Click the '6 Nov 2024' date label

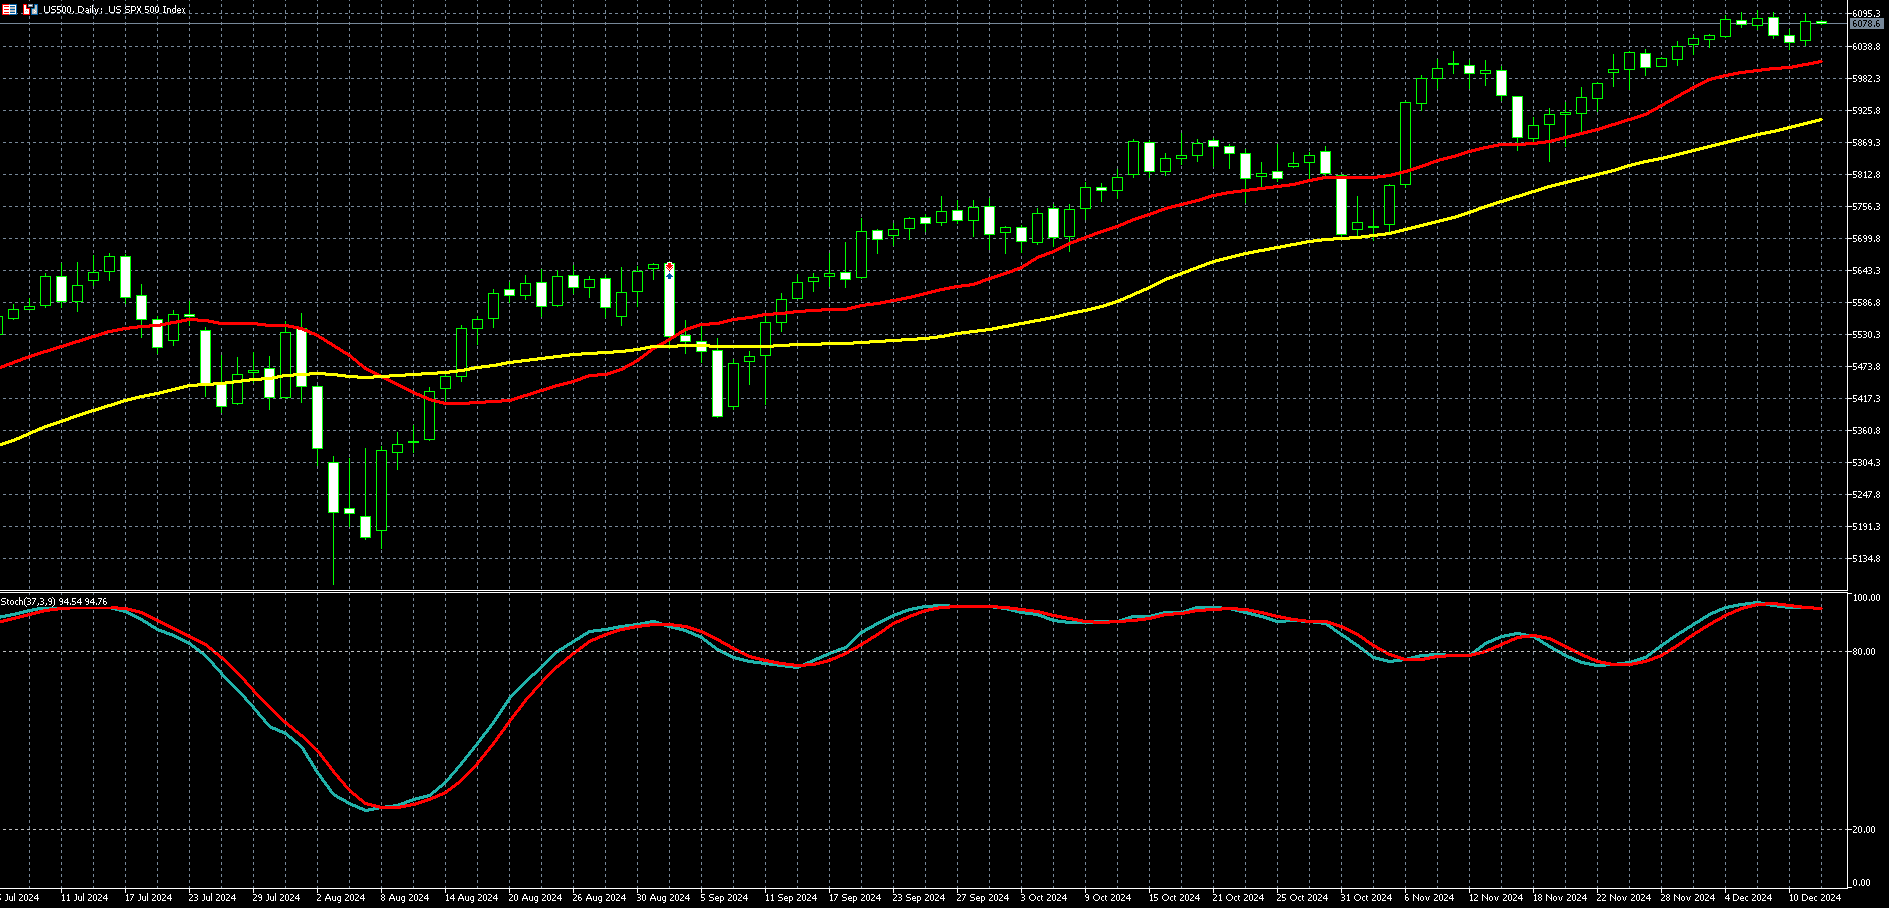coord(1429,898)
